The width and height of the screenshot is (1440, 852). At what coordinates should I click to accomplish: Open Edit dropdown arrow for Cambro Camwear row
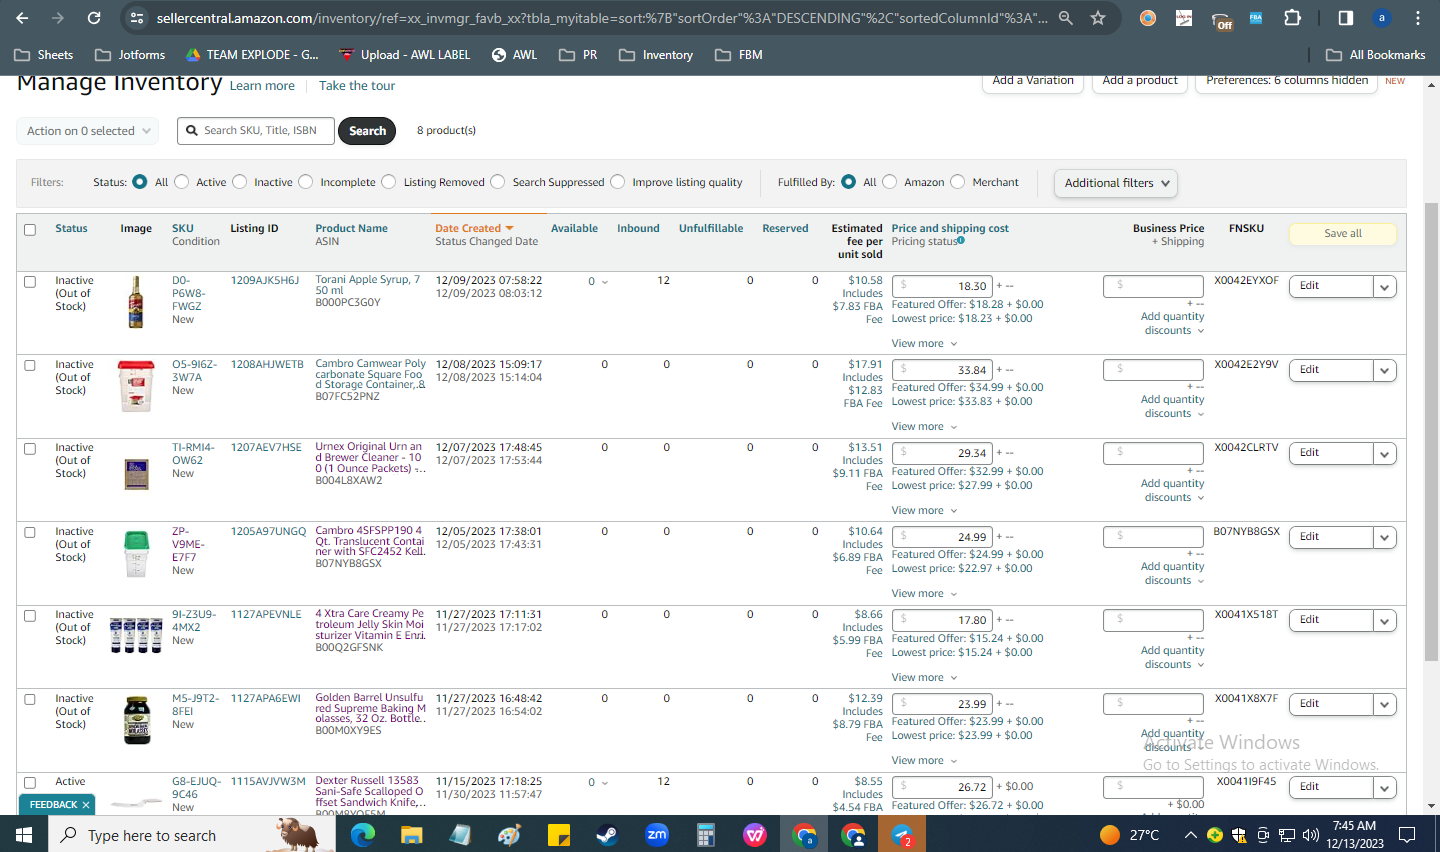[x=1385, y=371]
